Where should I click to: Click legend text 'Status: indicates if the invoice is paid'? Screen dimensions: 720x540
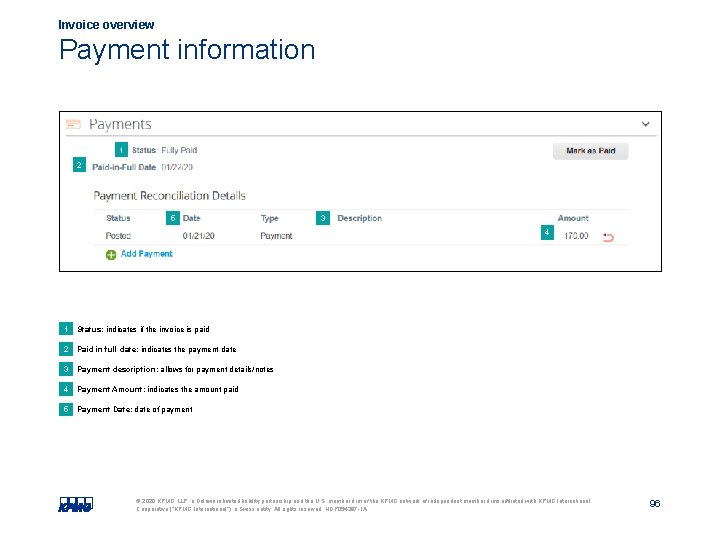(143, 329)
